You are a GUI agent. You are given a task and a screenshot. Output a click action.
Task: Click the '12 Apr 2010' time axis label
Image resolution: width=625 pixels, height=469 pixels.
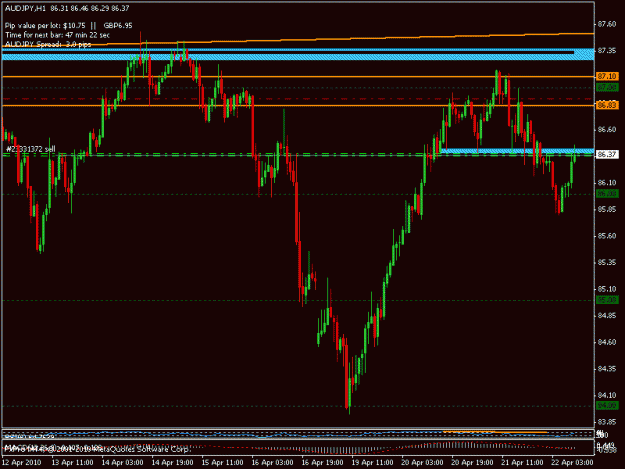pyautogui.click(x=21, y=462)
